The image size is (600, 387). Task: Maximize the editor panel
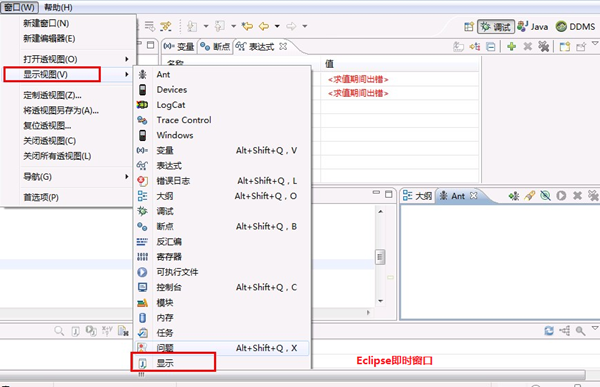[389, 194]
